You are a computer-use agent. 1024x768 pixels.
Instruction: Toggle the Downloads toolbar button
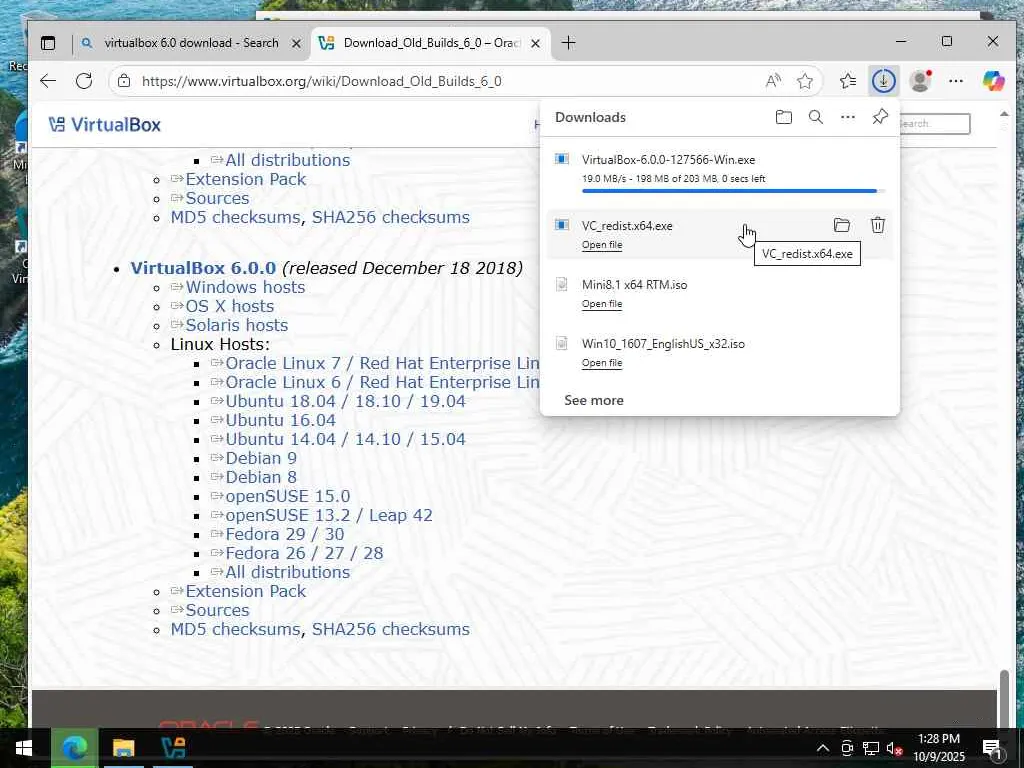(884, 81)
